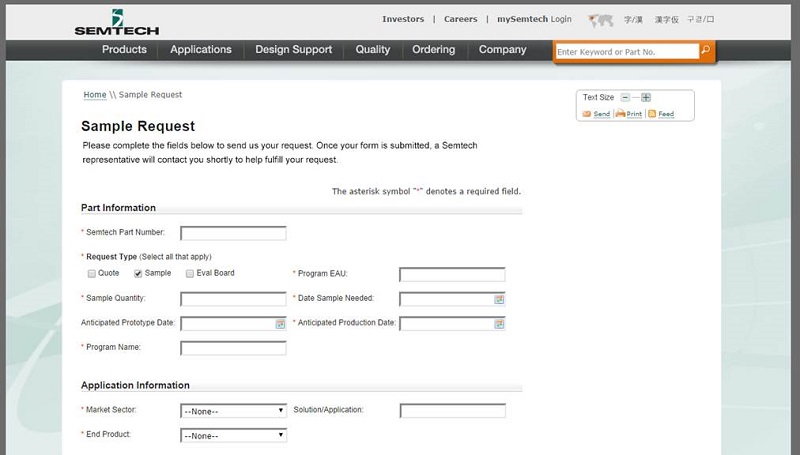Screen dimensions: 800x455
Task: Open calendar for Date Sample Needed
Action: (499, 299)
